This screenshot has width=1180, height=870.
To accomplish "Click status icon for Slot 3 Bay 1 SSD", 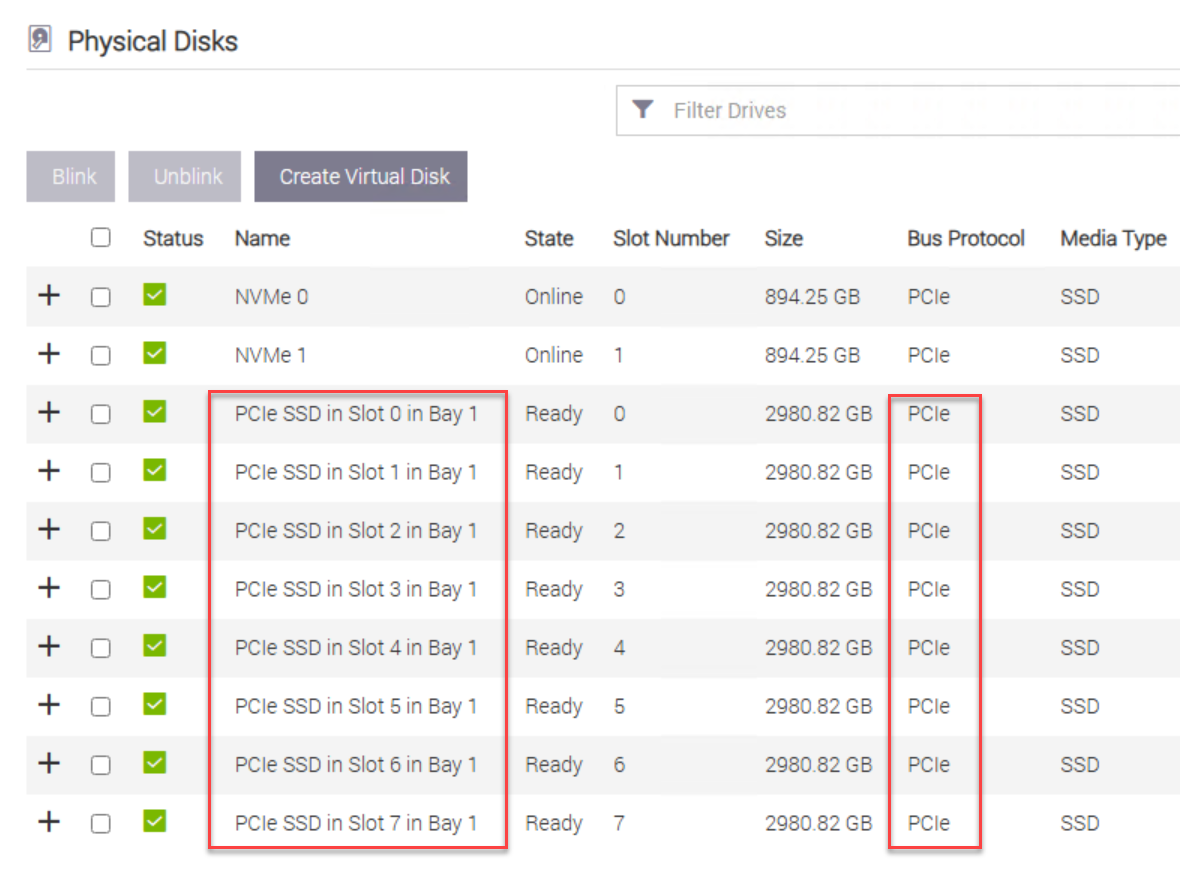I will pos(155,588).
